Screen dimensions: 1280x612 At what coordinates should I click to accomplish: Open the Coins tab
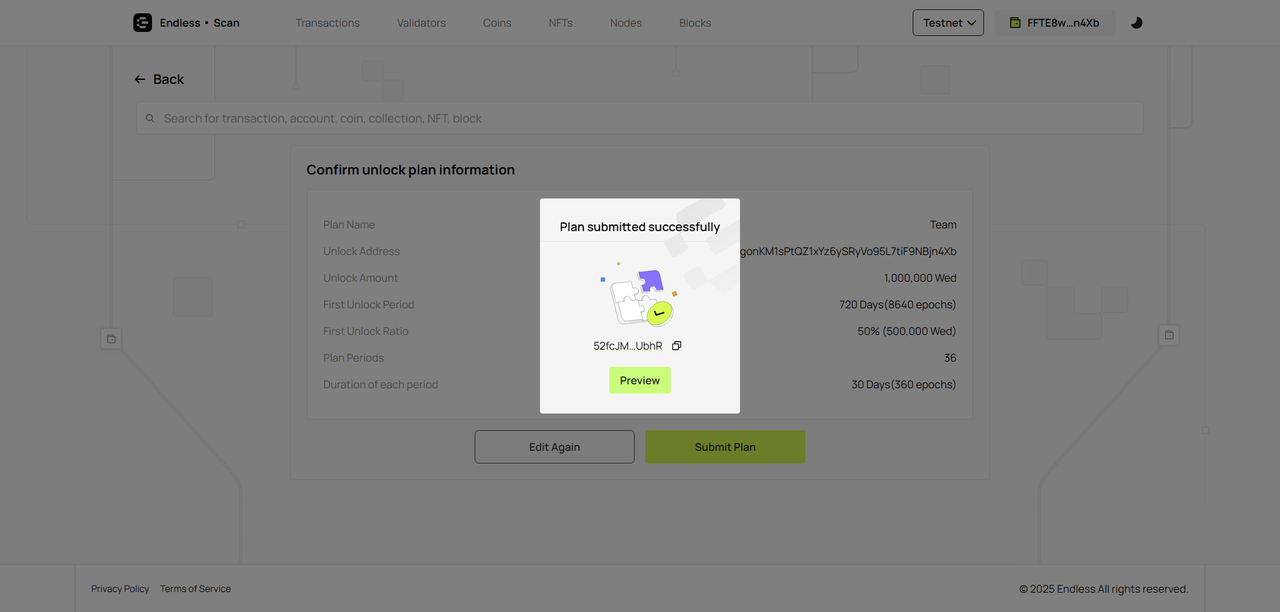pos(497,22)
